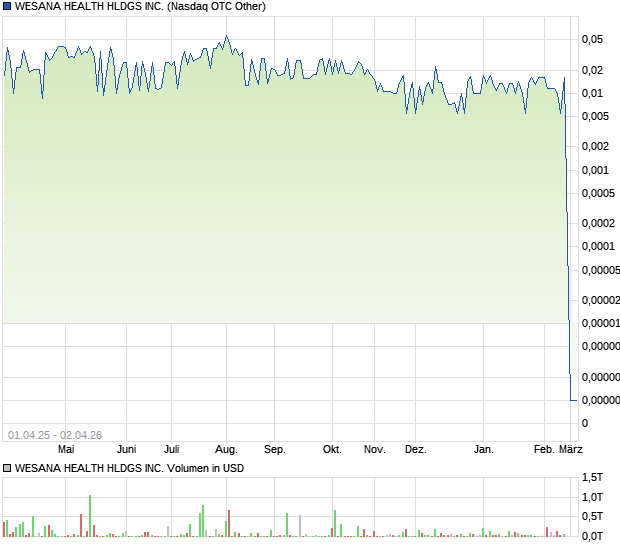
Task: Click the 0,0002 price axis value
Action: (x=598, y=223)
